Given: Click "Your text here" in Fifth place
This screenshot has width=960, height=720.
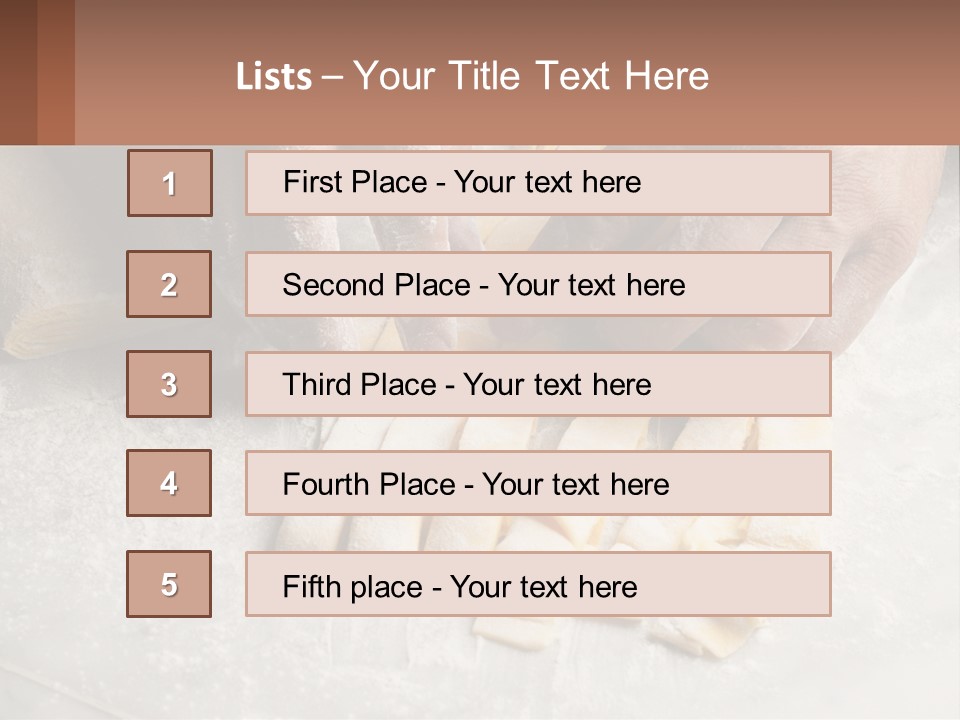Looking at the screenshot, I should [x=543, y=586].
